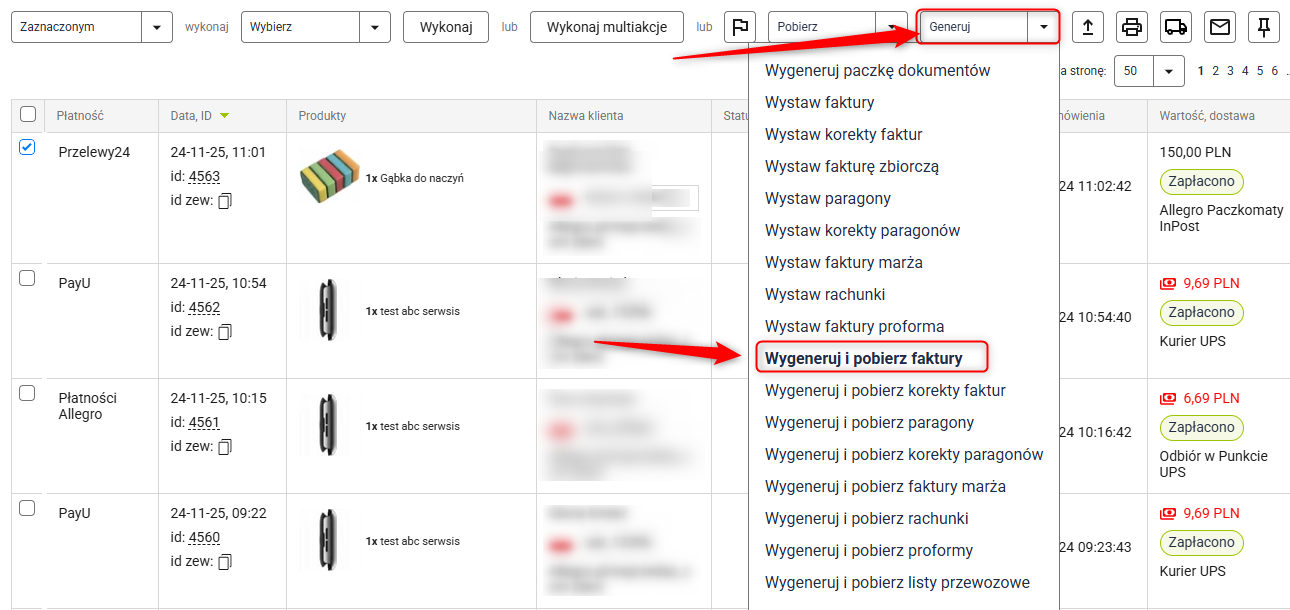
Task: Click the delivery truck icon
Action: point(1176,27)
